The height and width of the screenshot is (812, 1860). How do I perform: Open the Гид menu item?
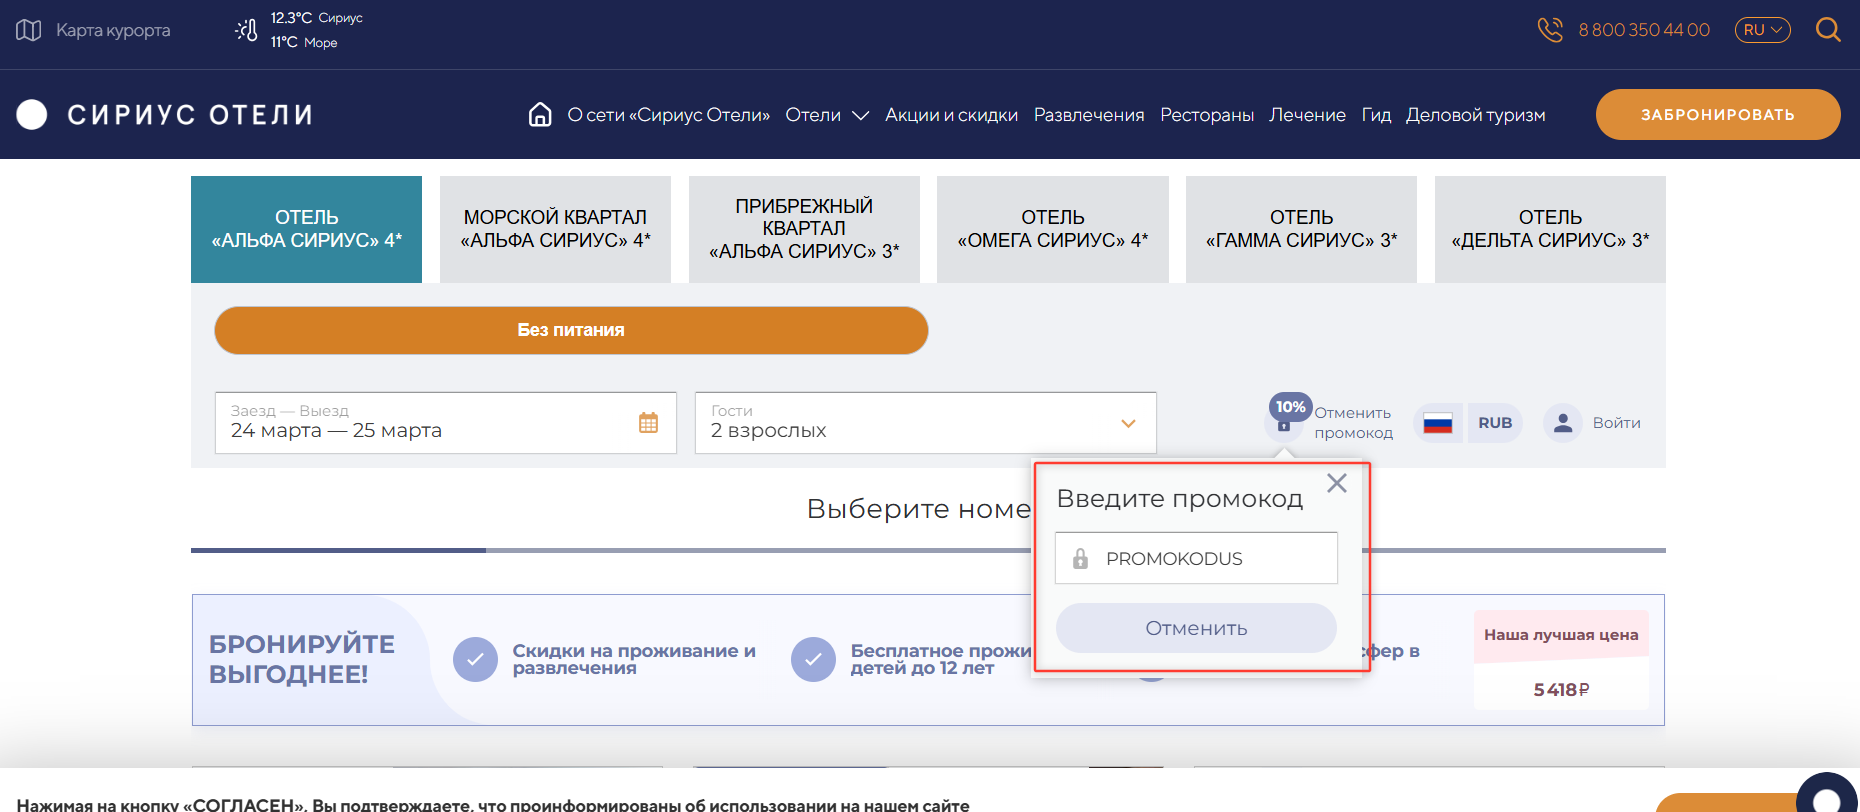[x=1376, y=115]
